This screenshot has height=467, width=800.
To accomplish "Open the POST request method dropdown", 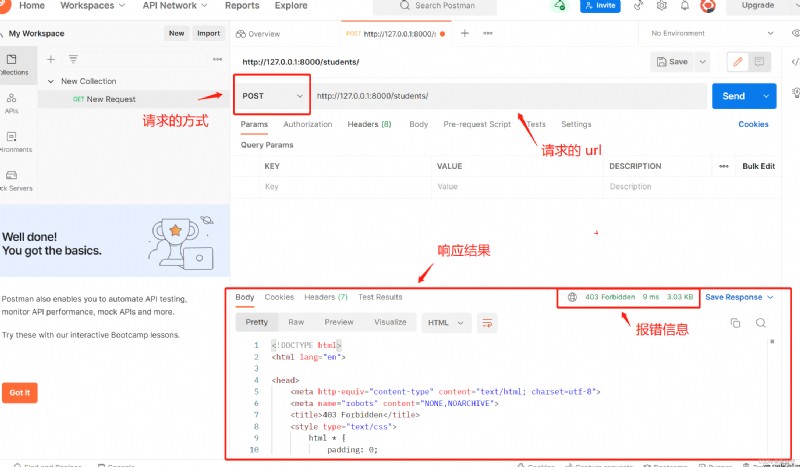I will click(272, 96).
